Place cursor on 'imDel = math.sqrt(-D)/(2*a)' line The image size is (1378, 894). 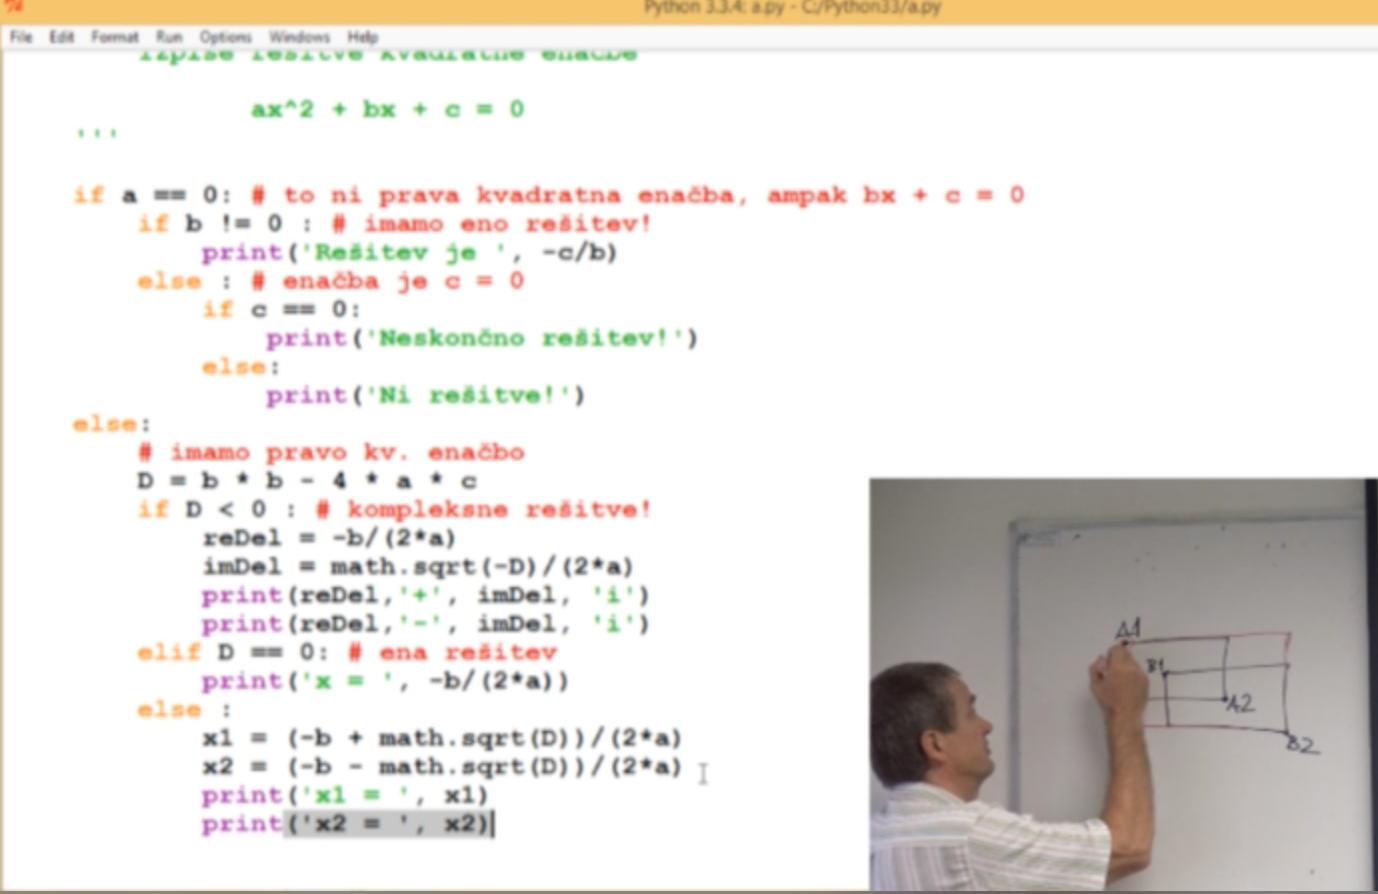pyautogui.click(x=417, y=567)
